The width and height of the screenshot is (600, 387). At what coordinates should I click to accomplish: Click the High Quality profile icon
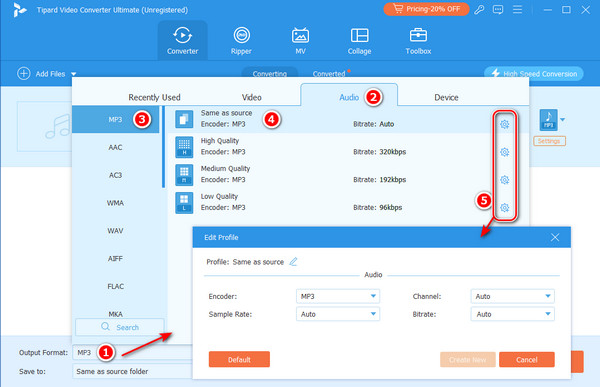point(184,147)
